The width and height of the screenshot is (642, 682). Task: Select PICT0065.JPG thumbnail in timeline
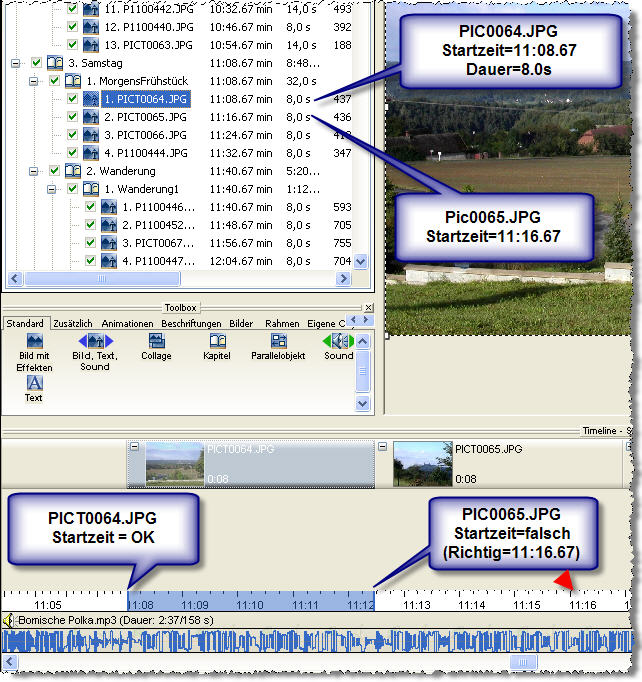(419, 463)
